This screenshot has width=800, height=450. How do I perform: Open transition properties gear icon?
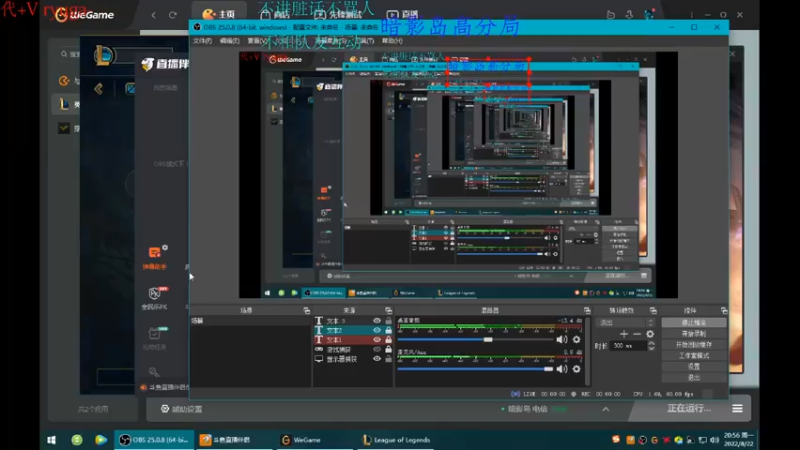click(650, 334)
